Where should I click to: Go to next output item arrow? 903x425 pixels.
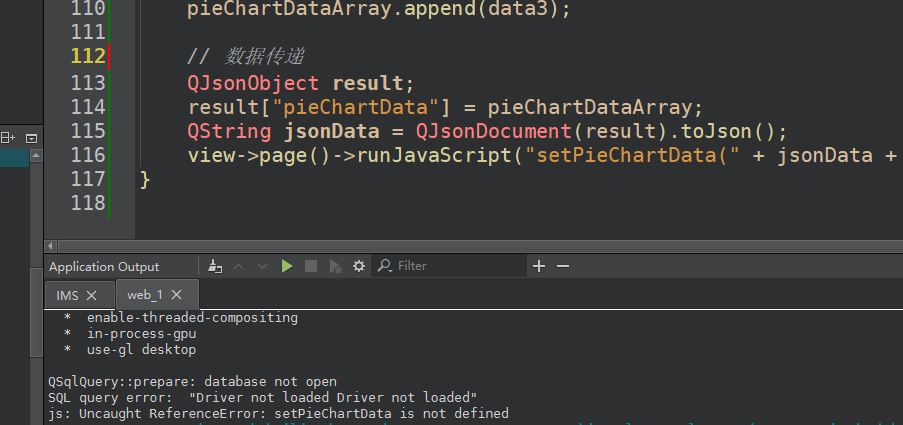tap(263, 266)
